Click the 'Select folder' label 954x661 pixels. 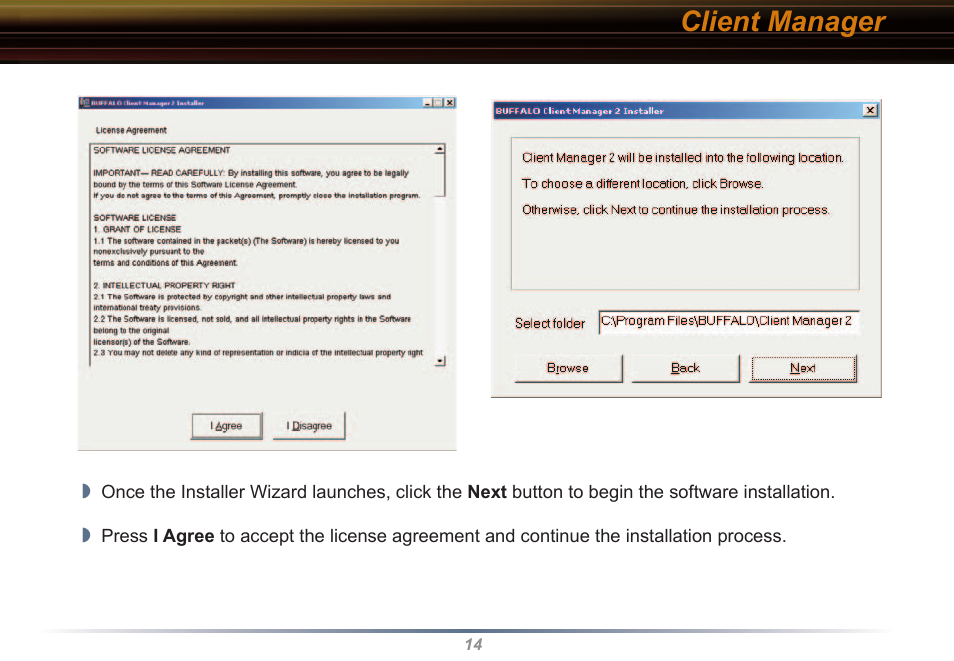(x=550, y=323)
